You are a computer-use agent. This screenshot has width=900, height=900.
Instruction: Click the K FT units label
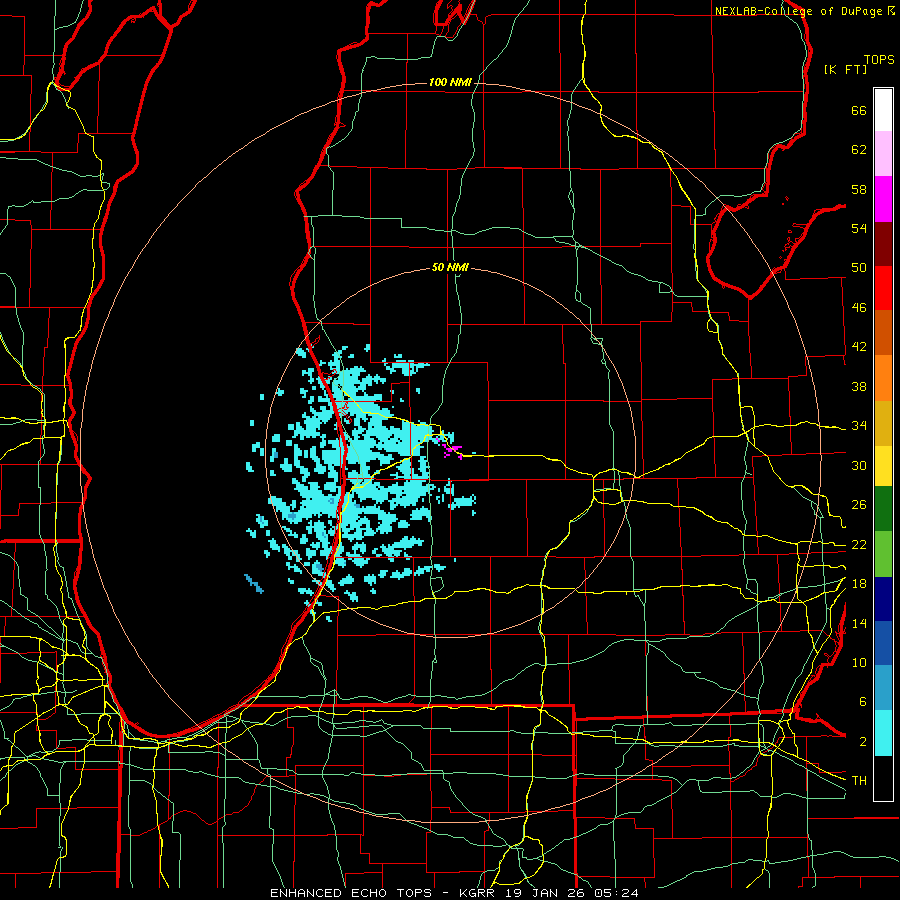click(845, 70)
